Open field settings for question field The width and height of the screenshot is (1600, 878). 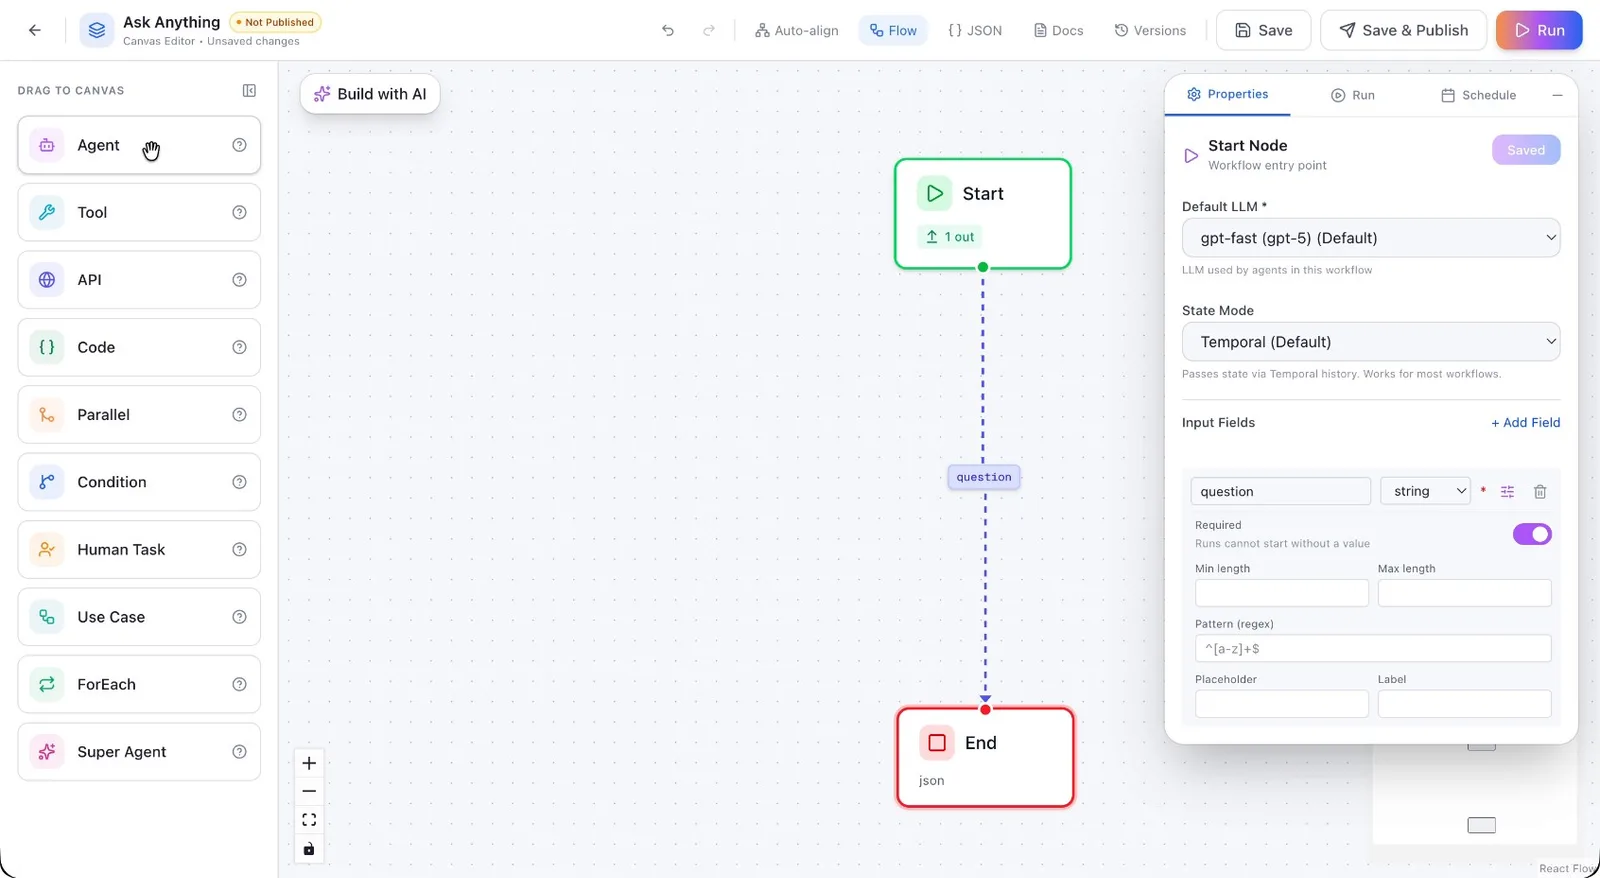coord(1508,491)
